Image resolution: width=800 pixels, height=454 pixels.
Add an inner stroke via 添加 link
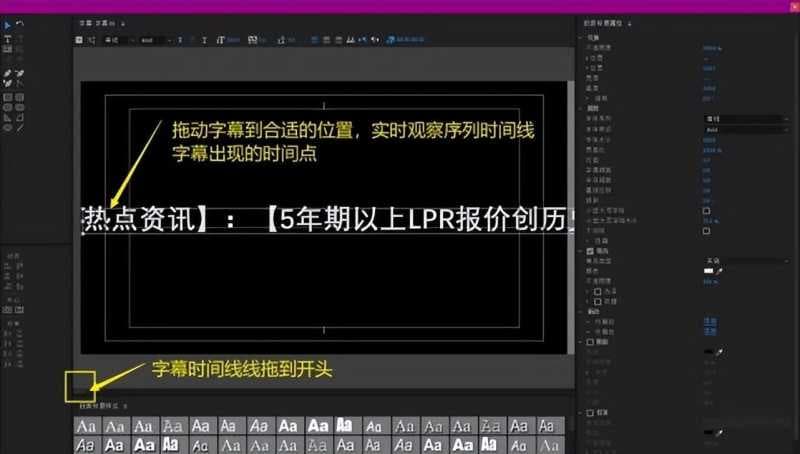[710, 321]
